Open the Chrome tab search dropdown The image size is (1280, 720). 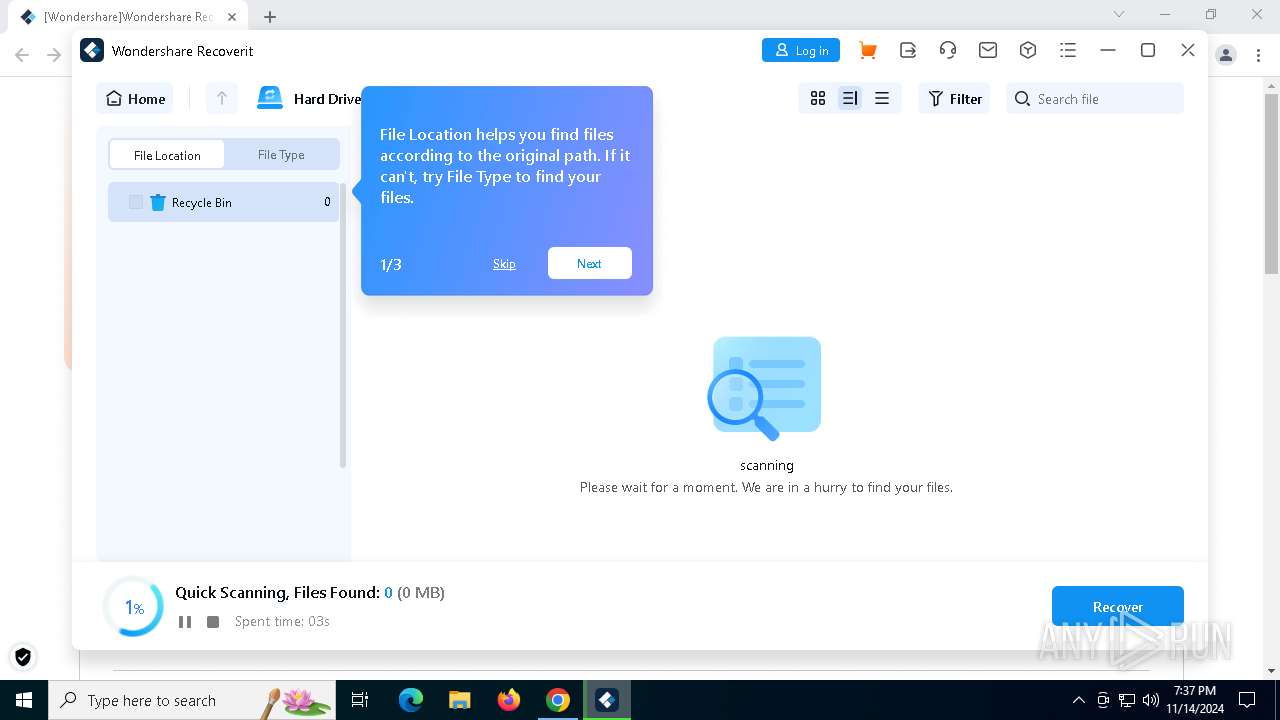tap(1119, 14)
